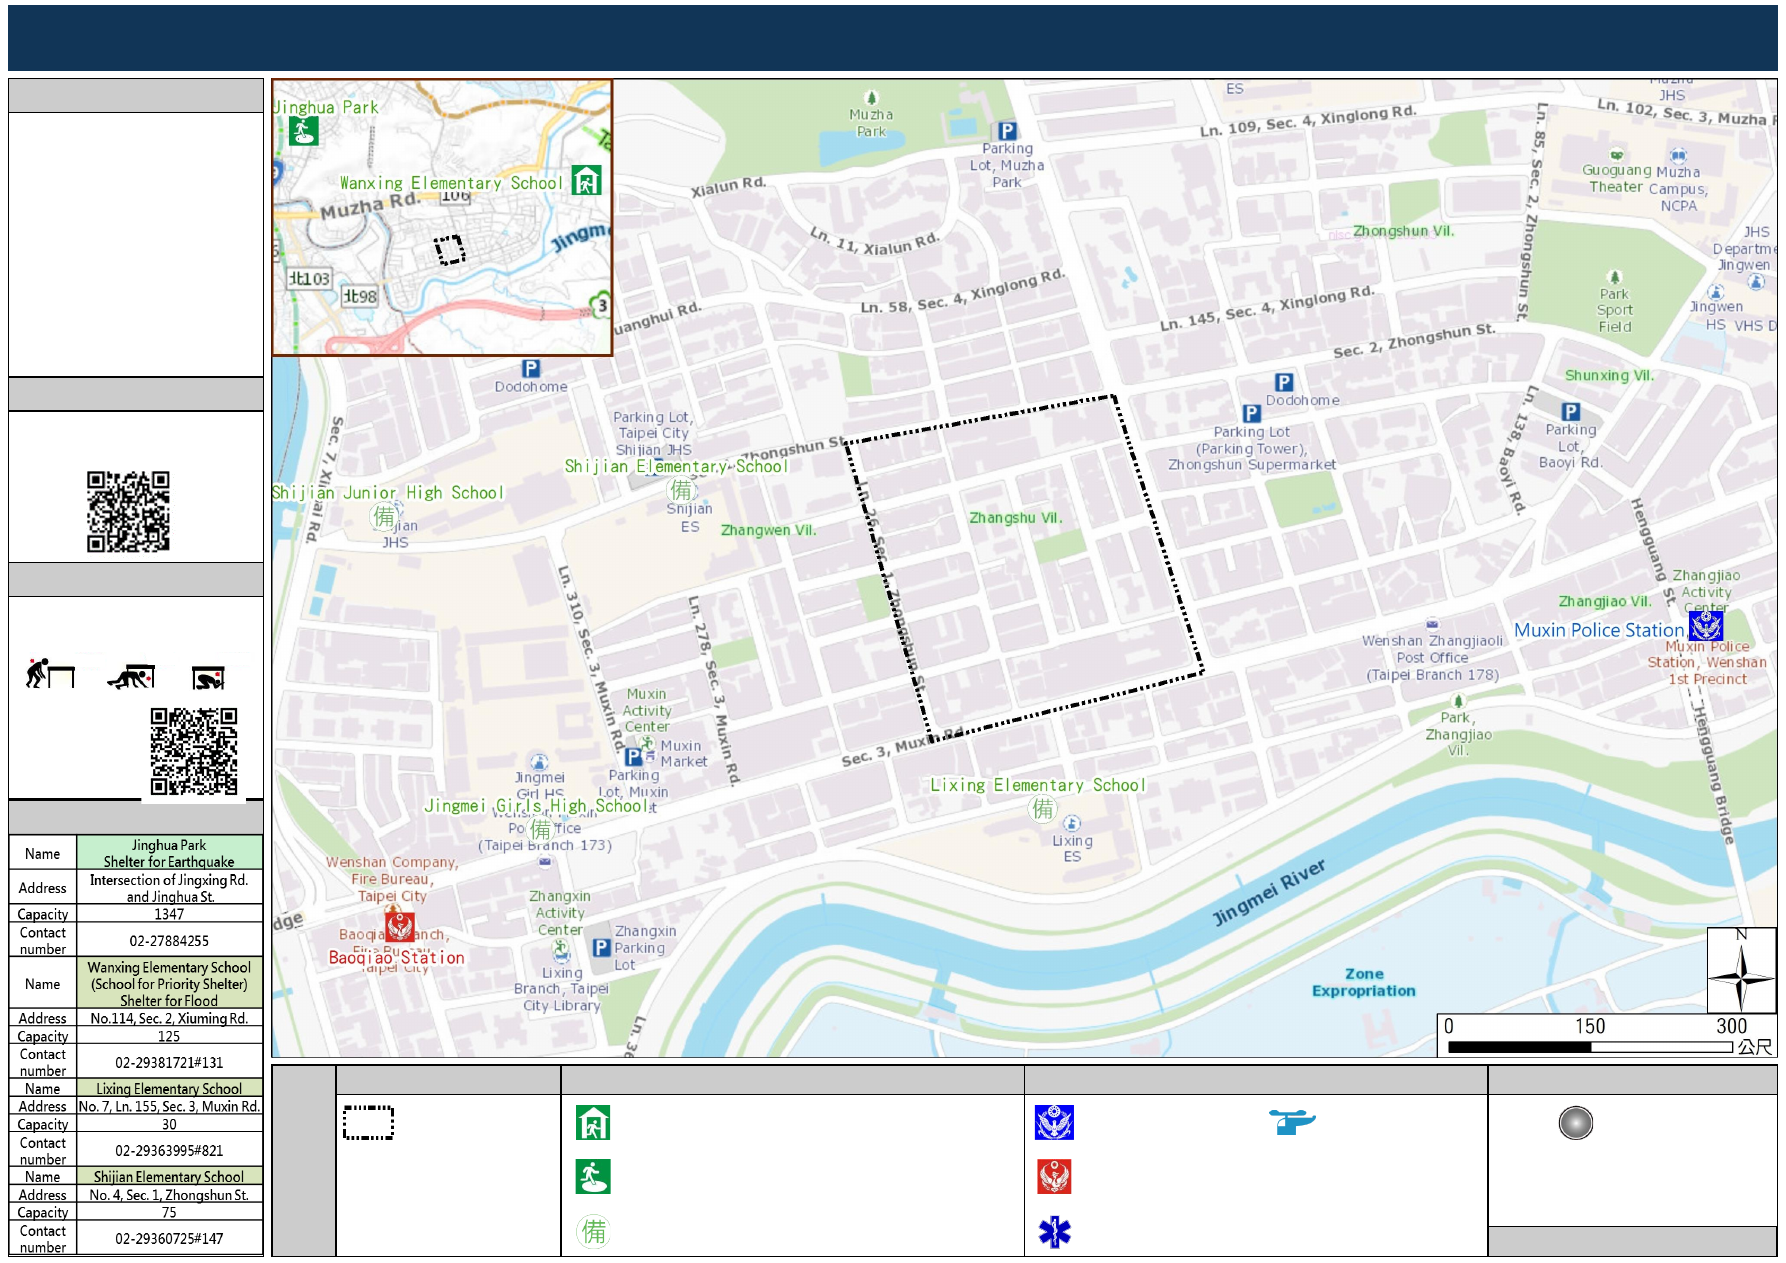Click the Jingmei Girls High School shelter marker
Screen dimensions: 1786x1263
tap(541, 829)
